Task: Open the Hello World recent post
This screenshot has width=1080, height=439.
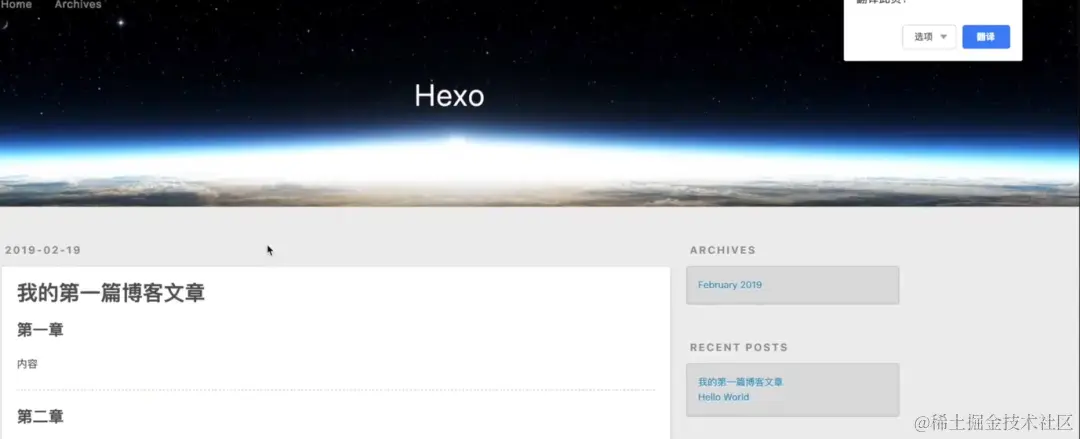Action: tap(723, 397)
